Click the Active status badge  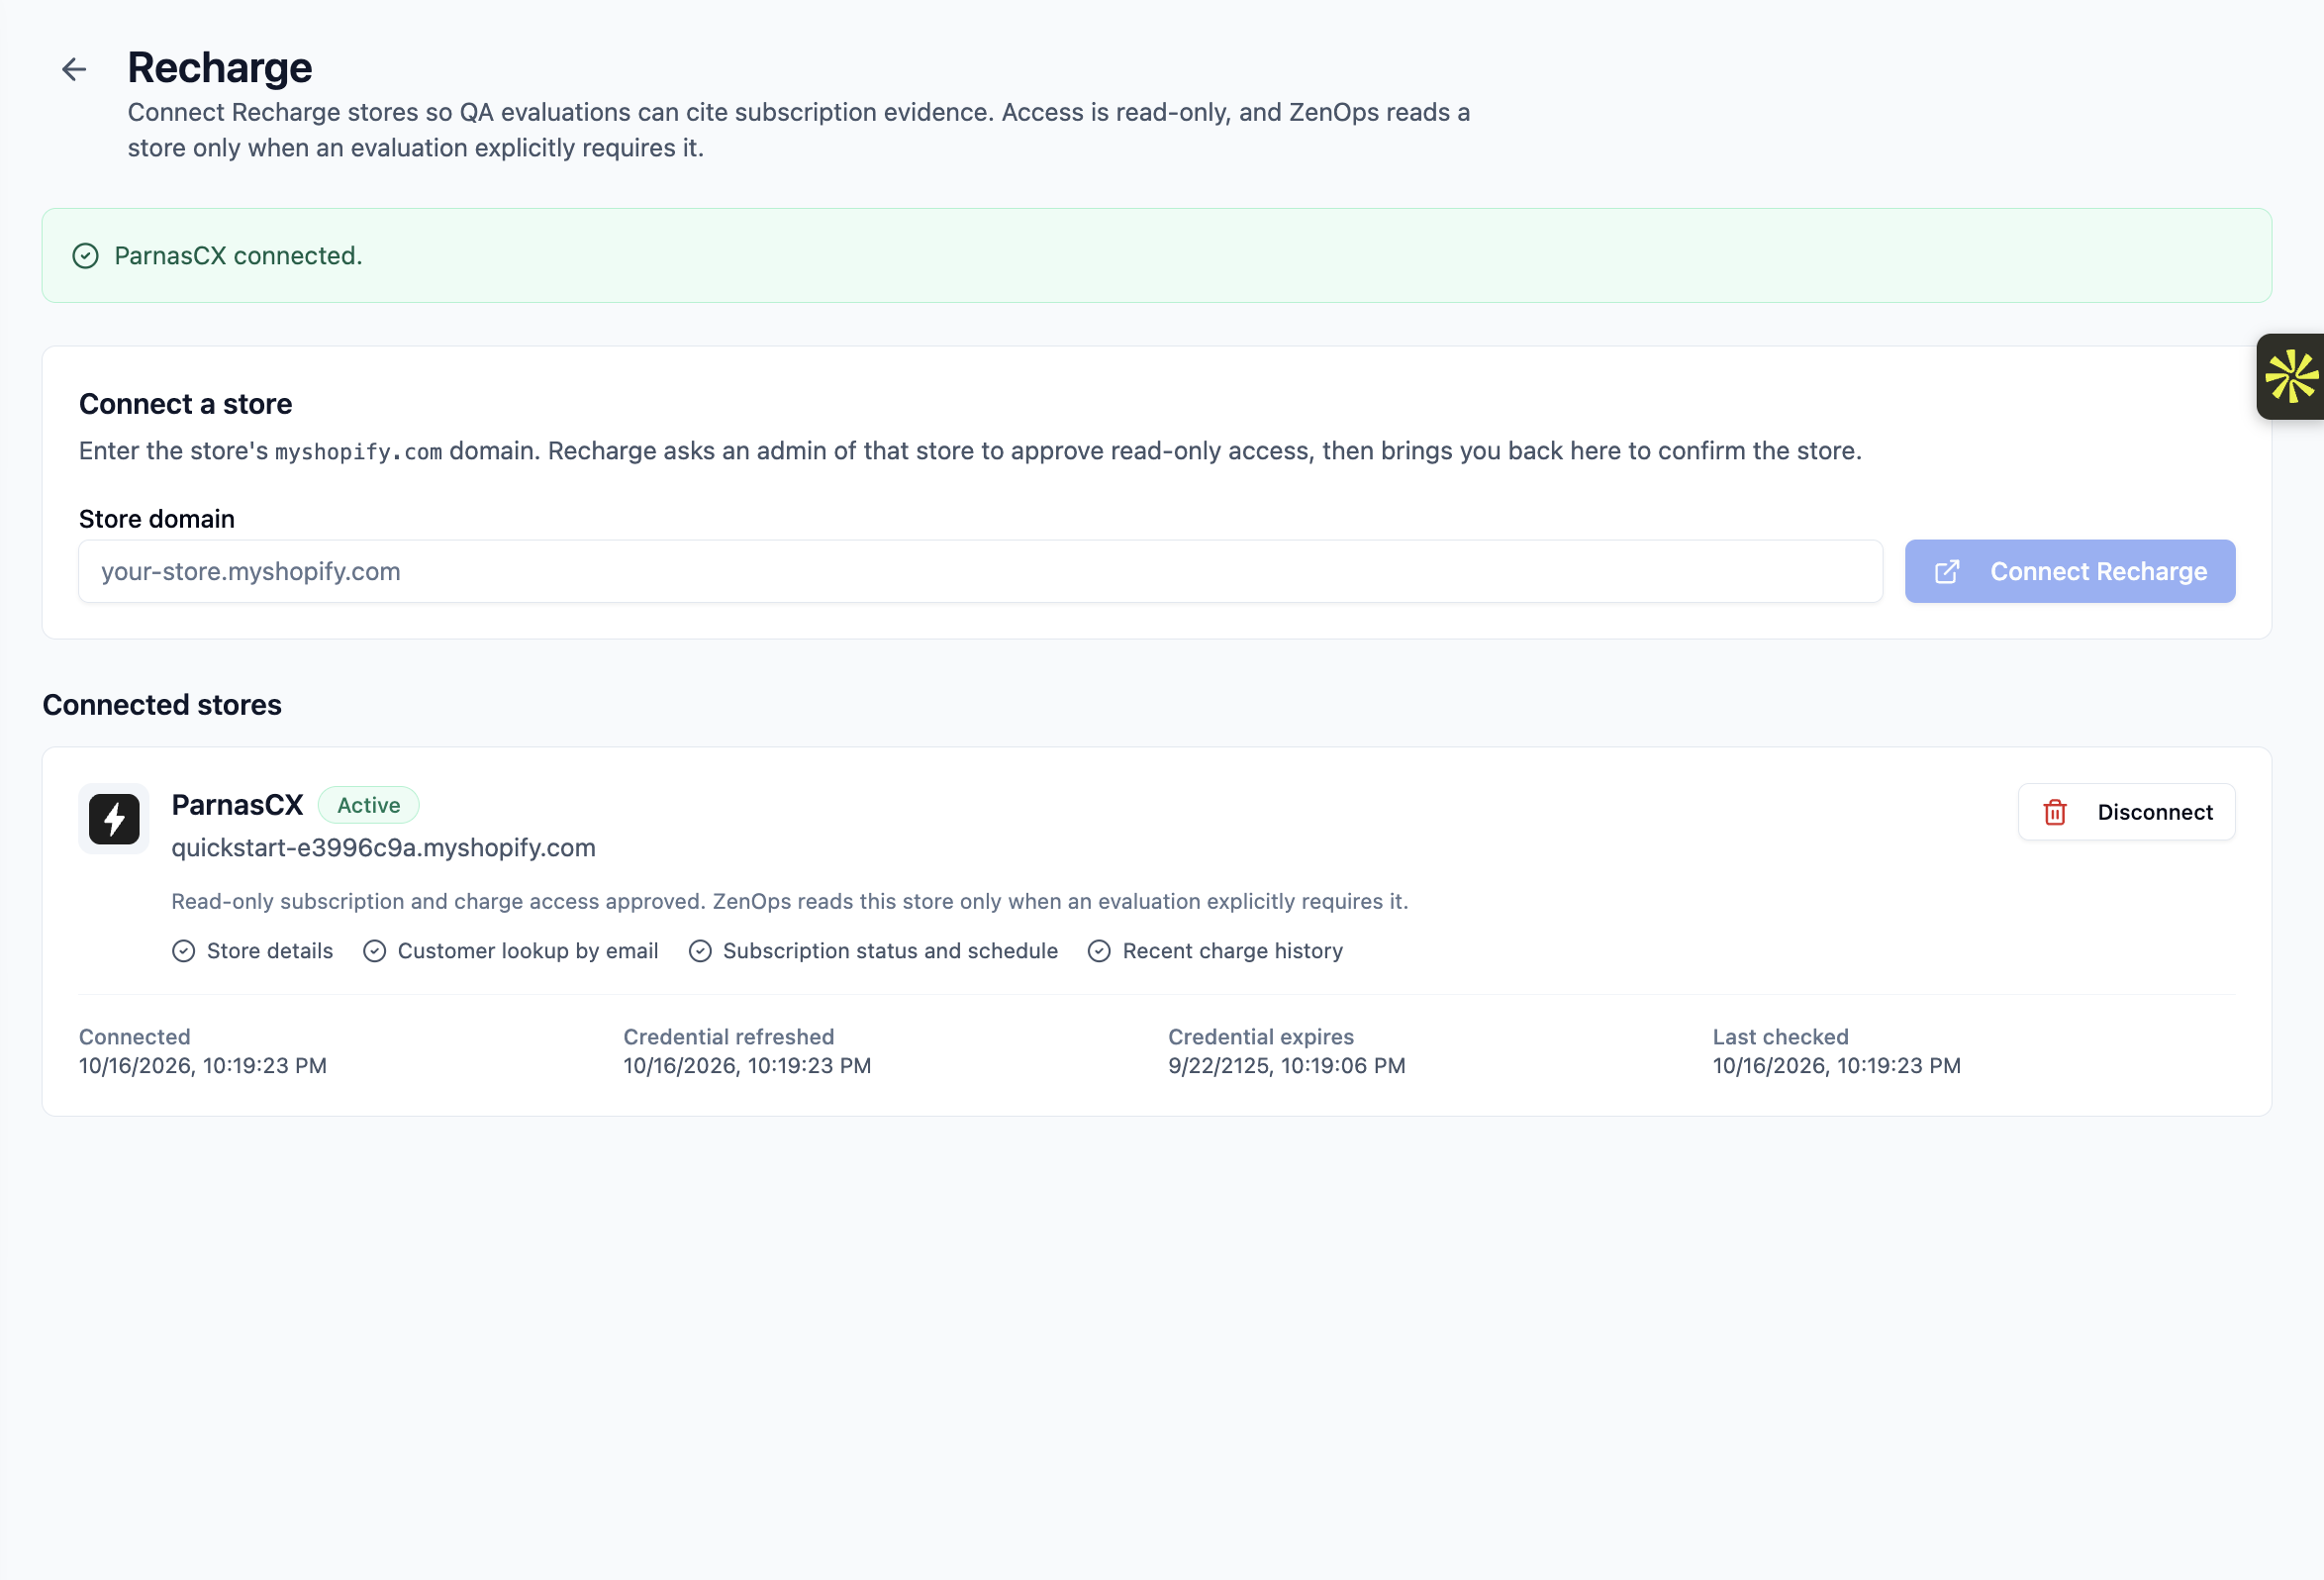[x=369, y=806]
